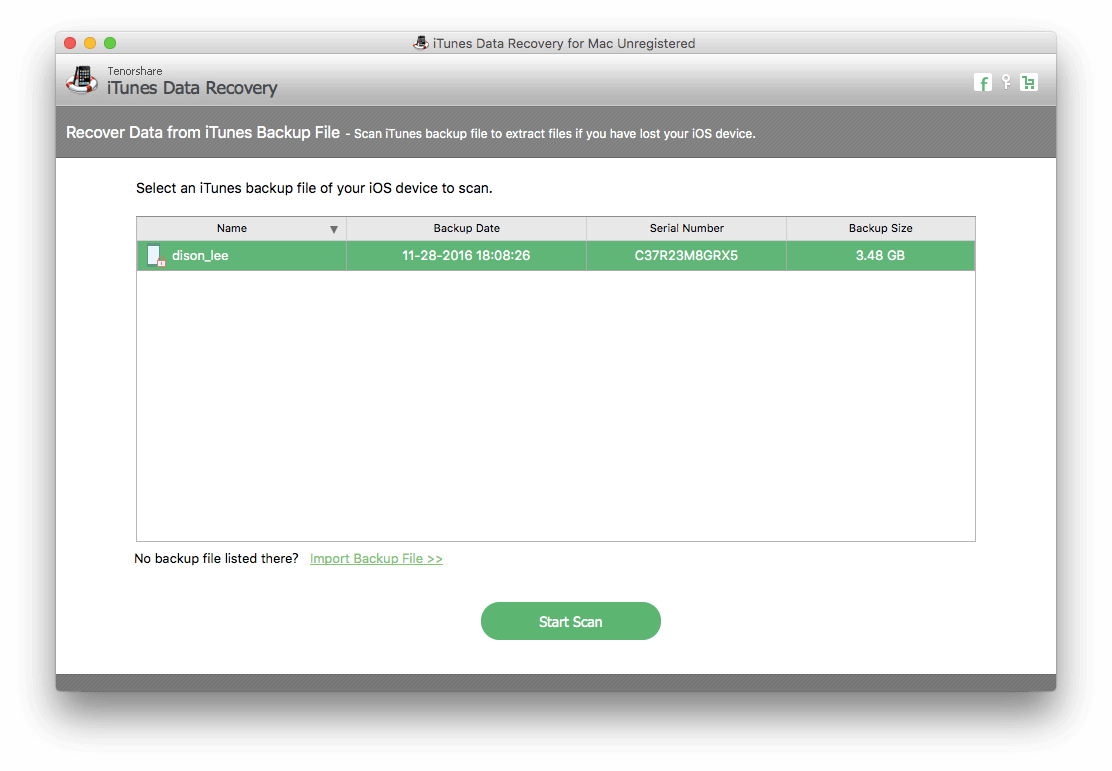
Task: Sort by the Serial Number column header
Action: pyautogui.click(x=686, y=228)
